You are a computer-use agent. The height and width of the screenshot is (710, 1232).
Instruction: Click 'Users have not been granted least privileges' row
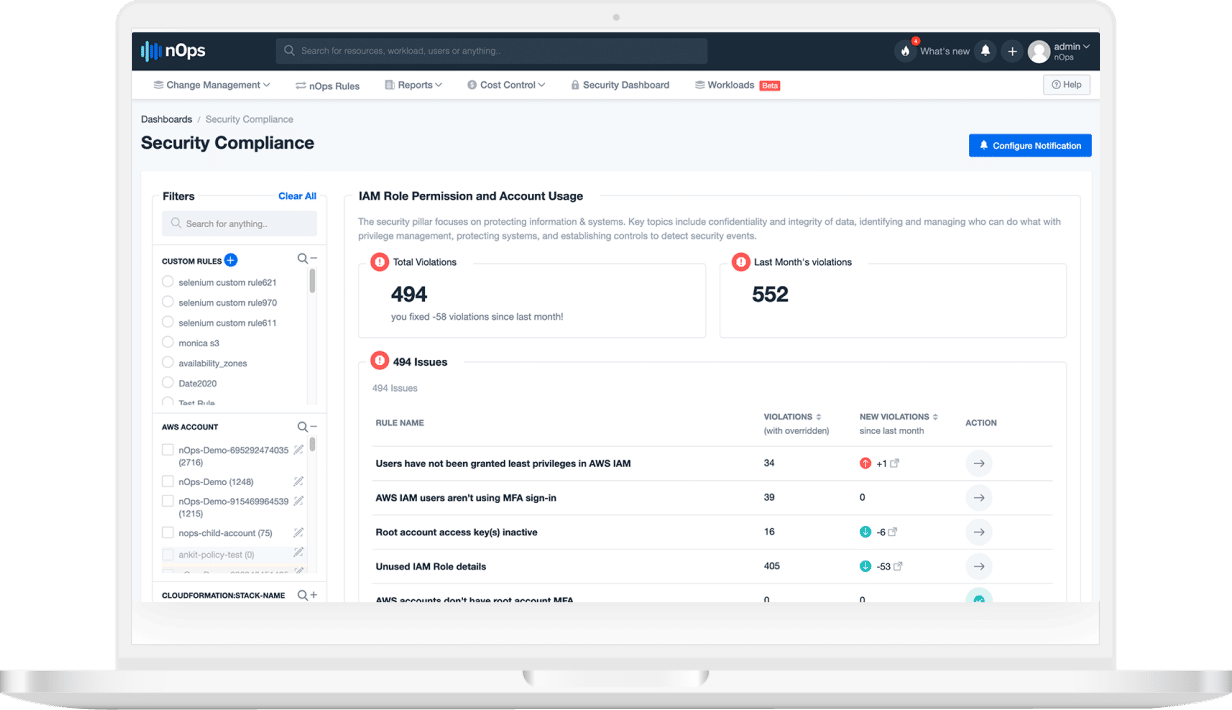tap(713, 463)
